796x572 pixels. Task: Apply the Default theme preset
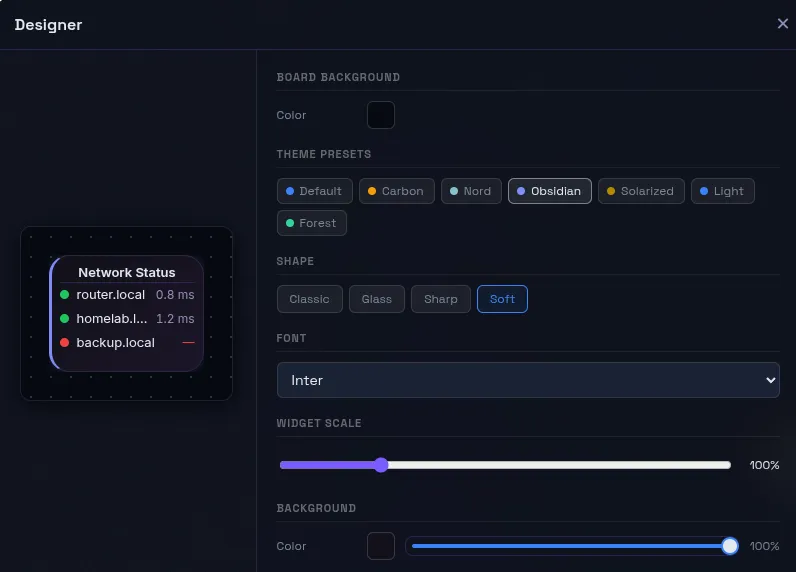pyautogui.click(x=314, y=191)
